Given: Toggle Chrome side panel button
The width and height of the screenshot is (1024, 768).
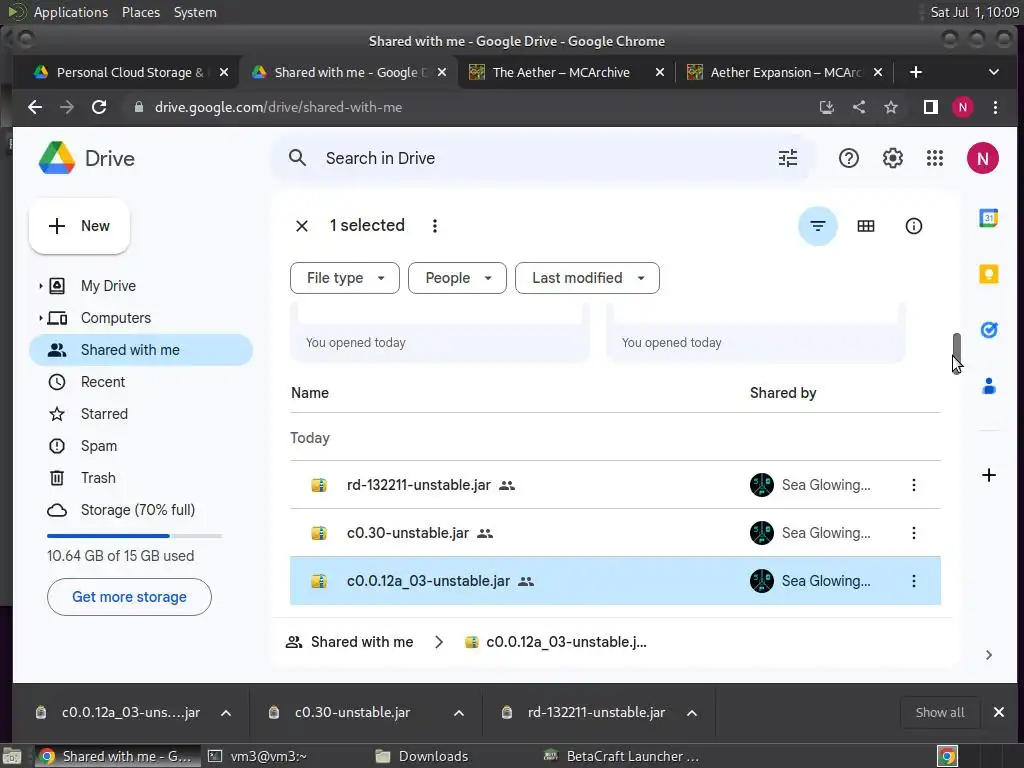Looking at the screenshot, I should (930, 107).
